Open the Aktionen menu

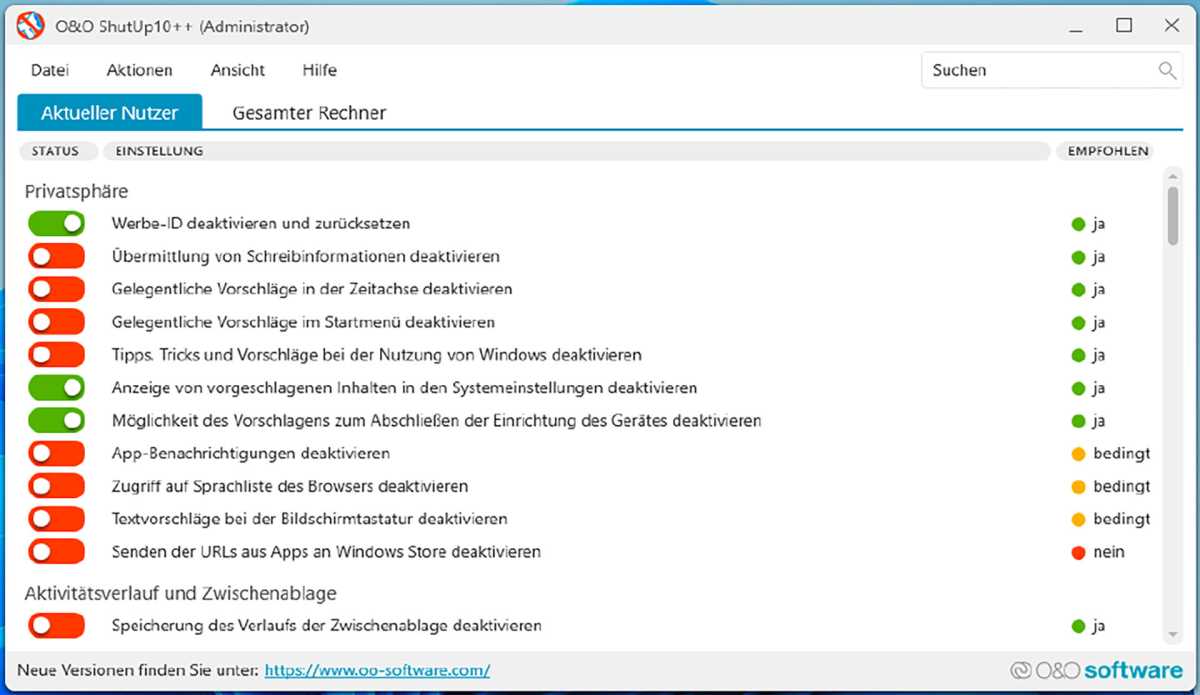139,70
